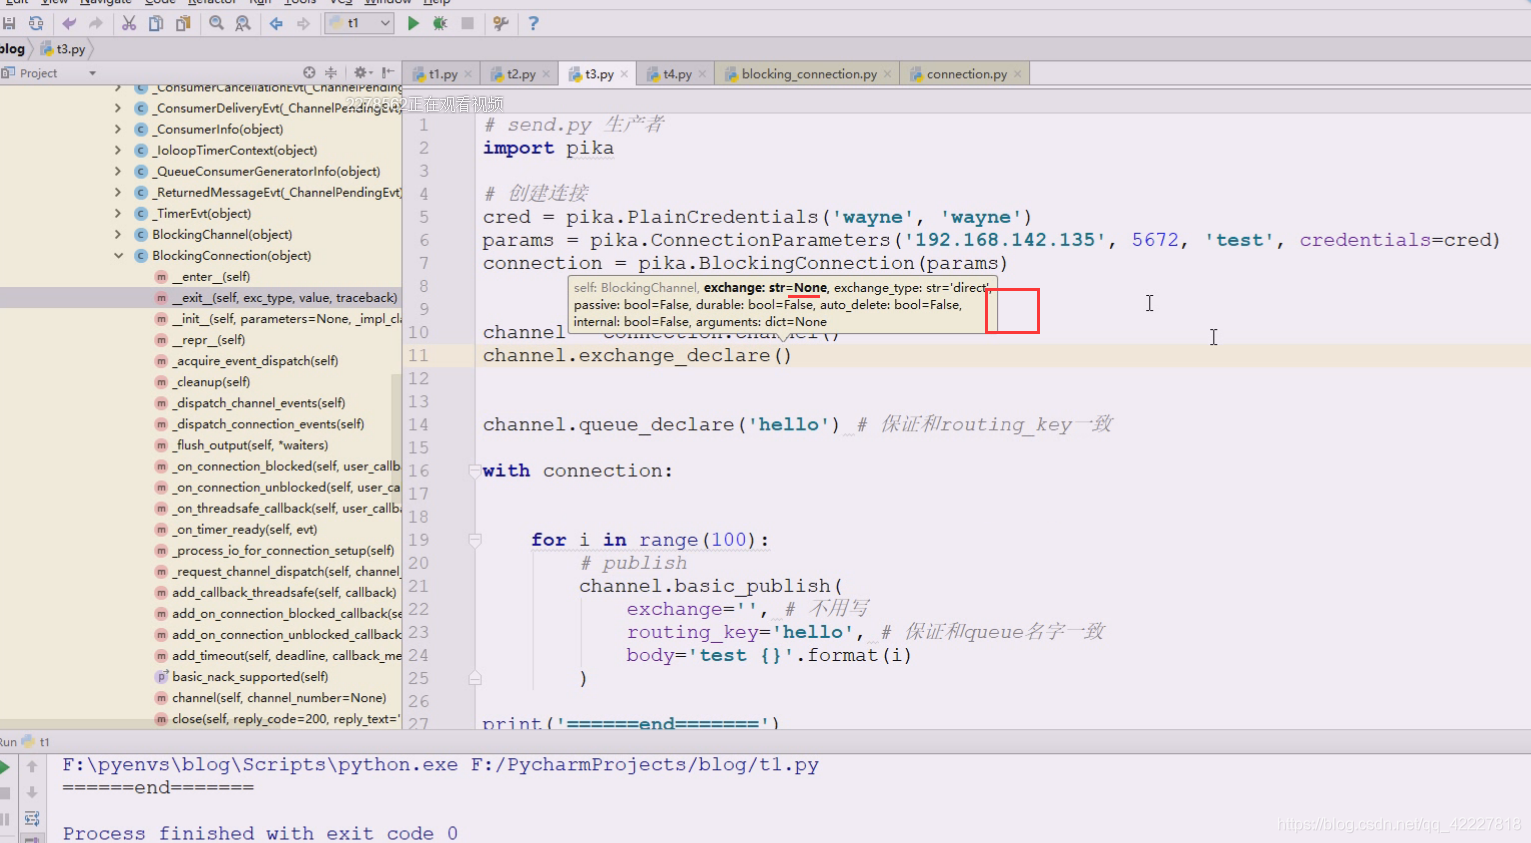Screen dimensions: 1531x843
Task: Select __enter__(self) method in the tree
Action: (210, 276)
